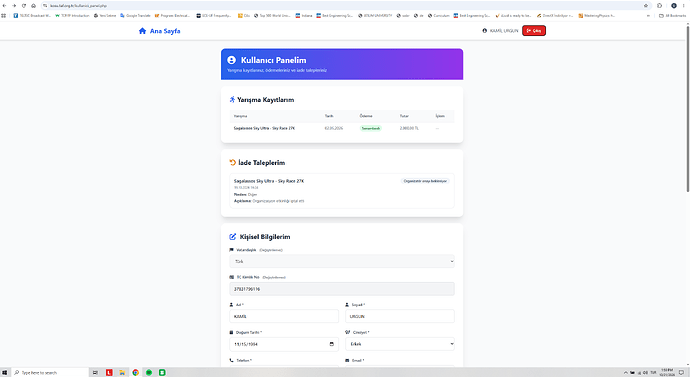The width and height of the screenshot is (690, 377).
Task: Click the phone icon beside Telefon label
Action: (x=231, y=360)
